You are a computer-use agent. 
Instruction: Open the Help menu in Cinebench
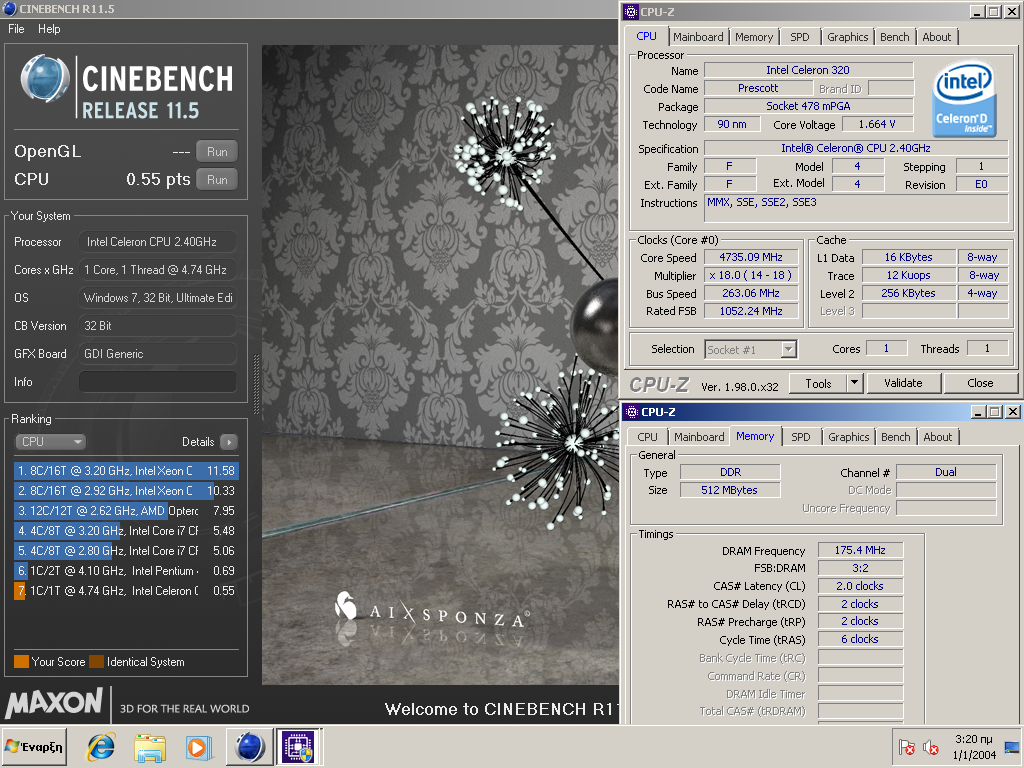point(49,29)
